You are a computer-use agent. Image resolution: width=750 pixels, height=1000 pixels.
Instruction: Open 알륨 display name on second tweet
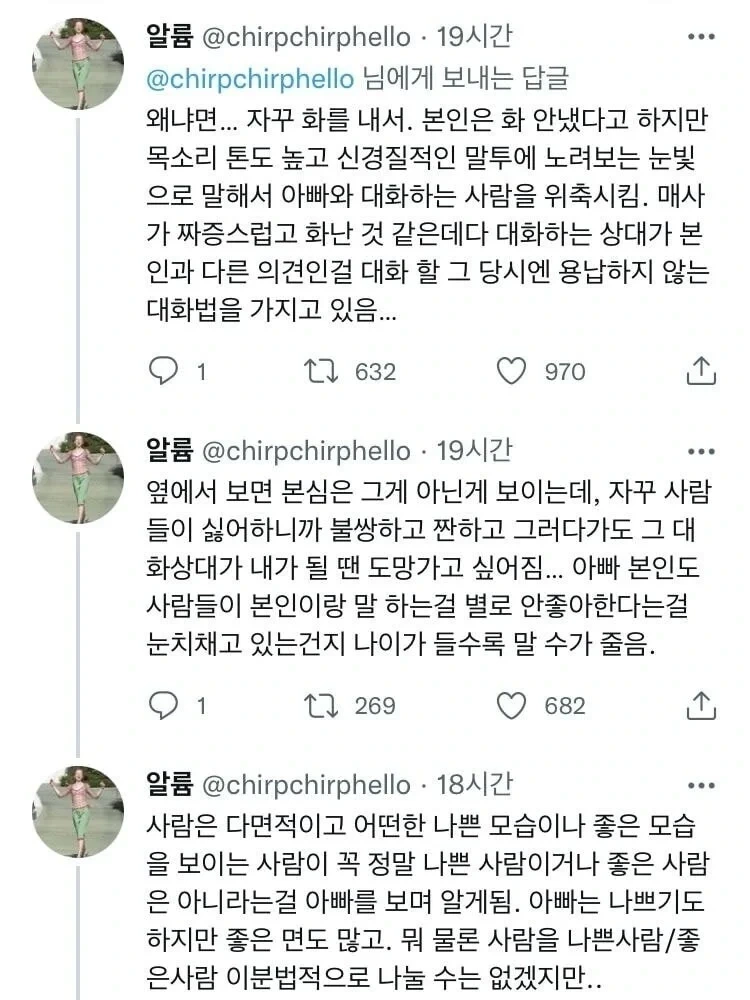coord(170,451)
